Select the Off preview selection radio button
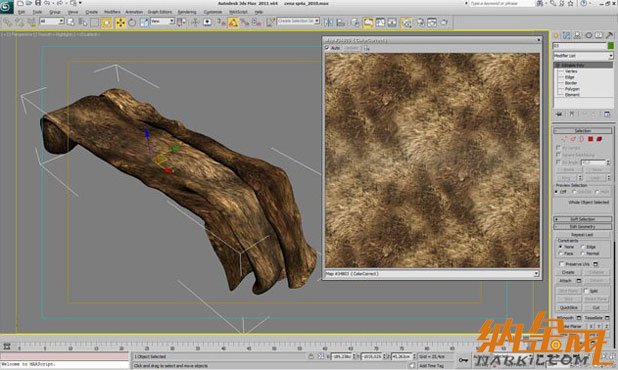This screenshot has height=370, width=618. coord(557,192)
